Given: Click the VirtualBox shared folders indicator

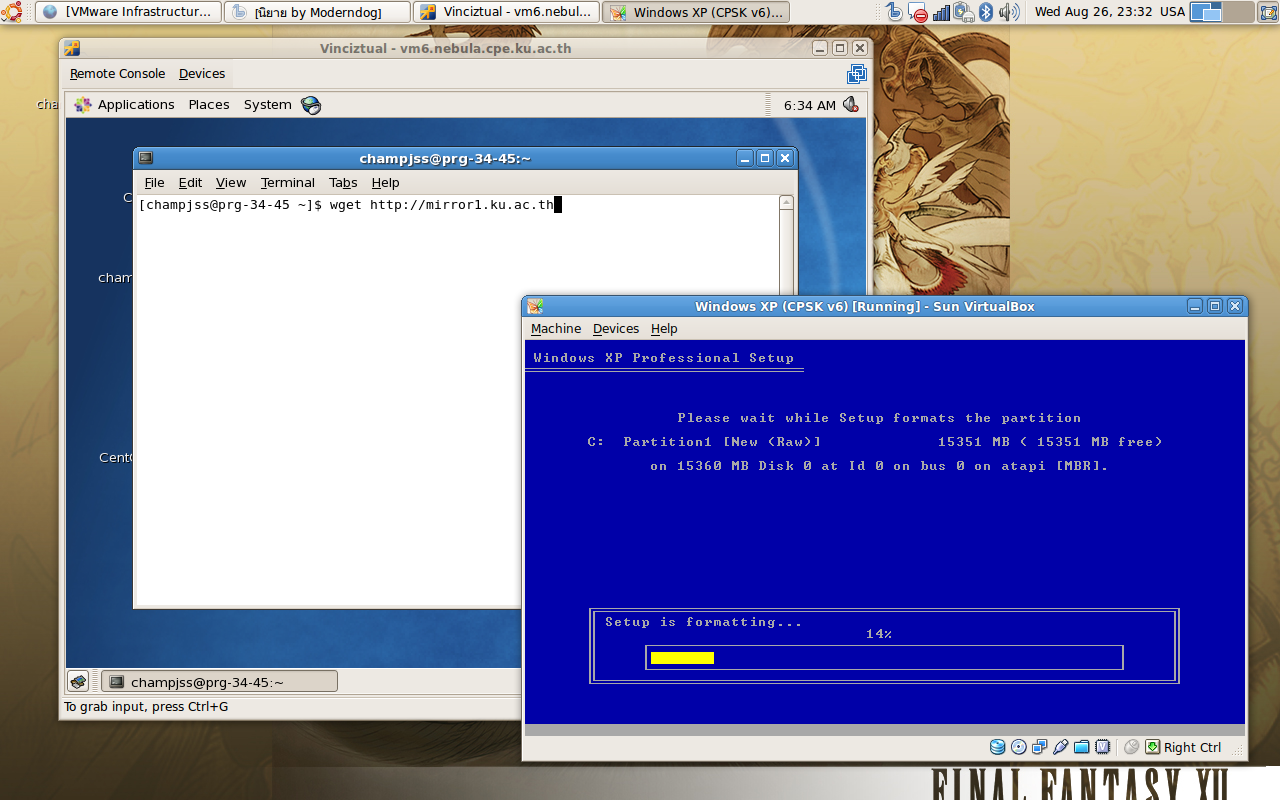Looking at the screenshot, I should pyautogui.click(x=1081, y=747).
